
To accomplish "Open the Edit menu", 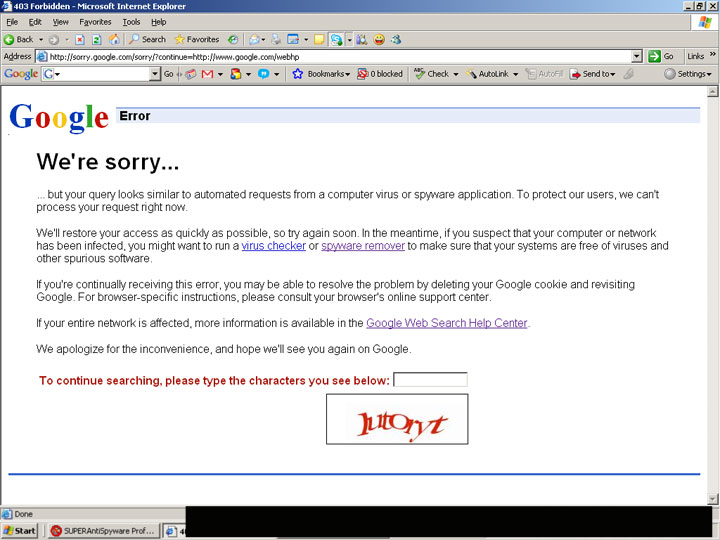I will pyautogui.click(x=35, y=22).
